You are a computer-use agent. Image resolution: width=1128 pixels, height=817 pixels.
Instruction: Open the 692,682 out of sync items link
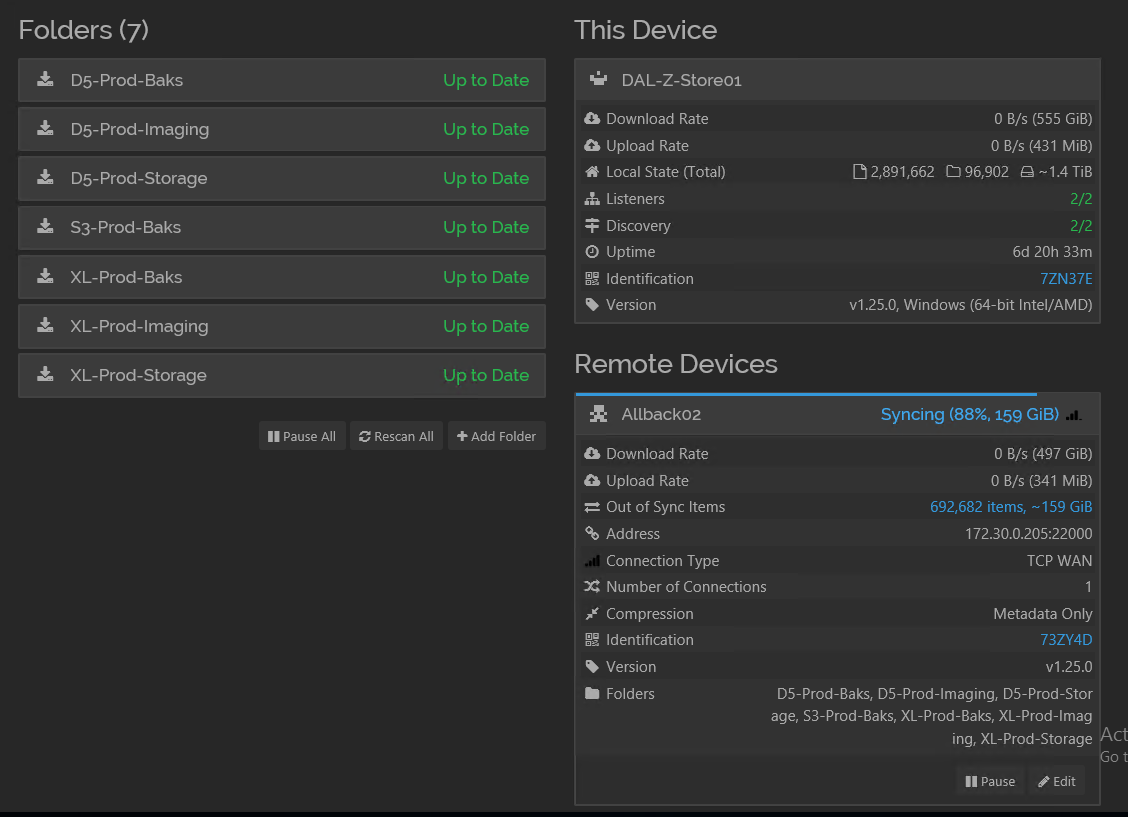click(x=1011, y=507)
